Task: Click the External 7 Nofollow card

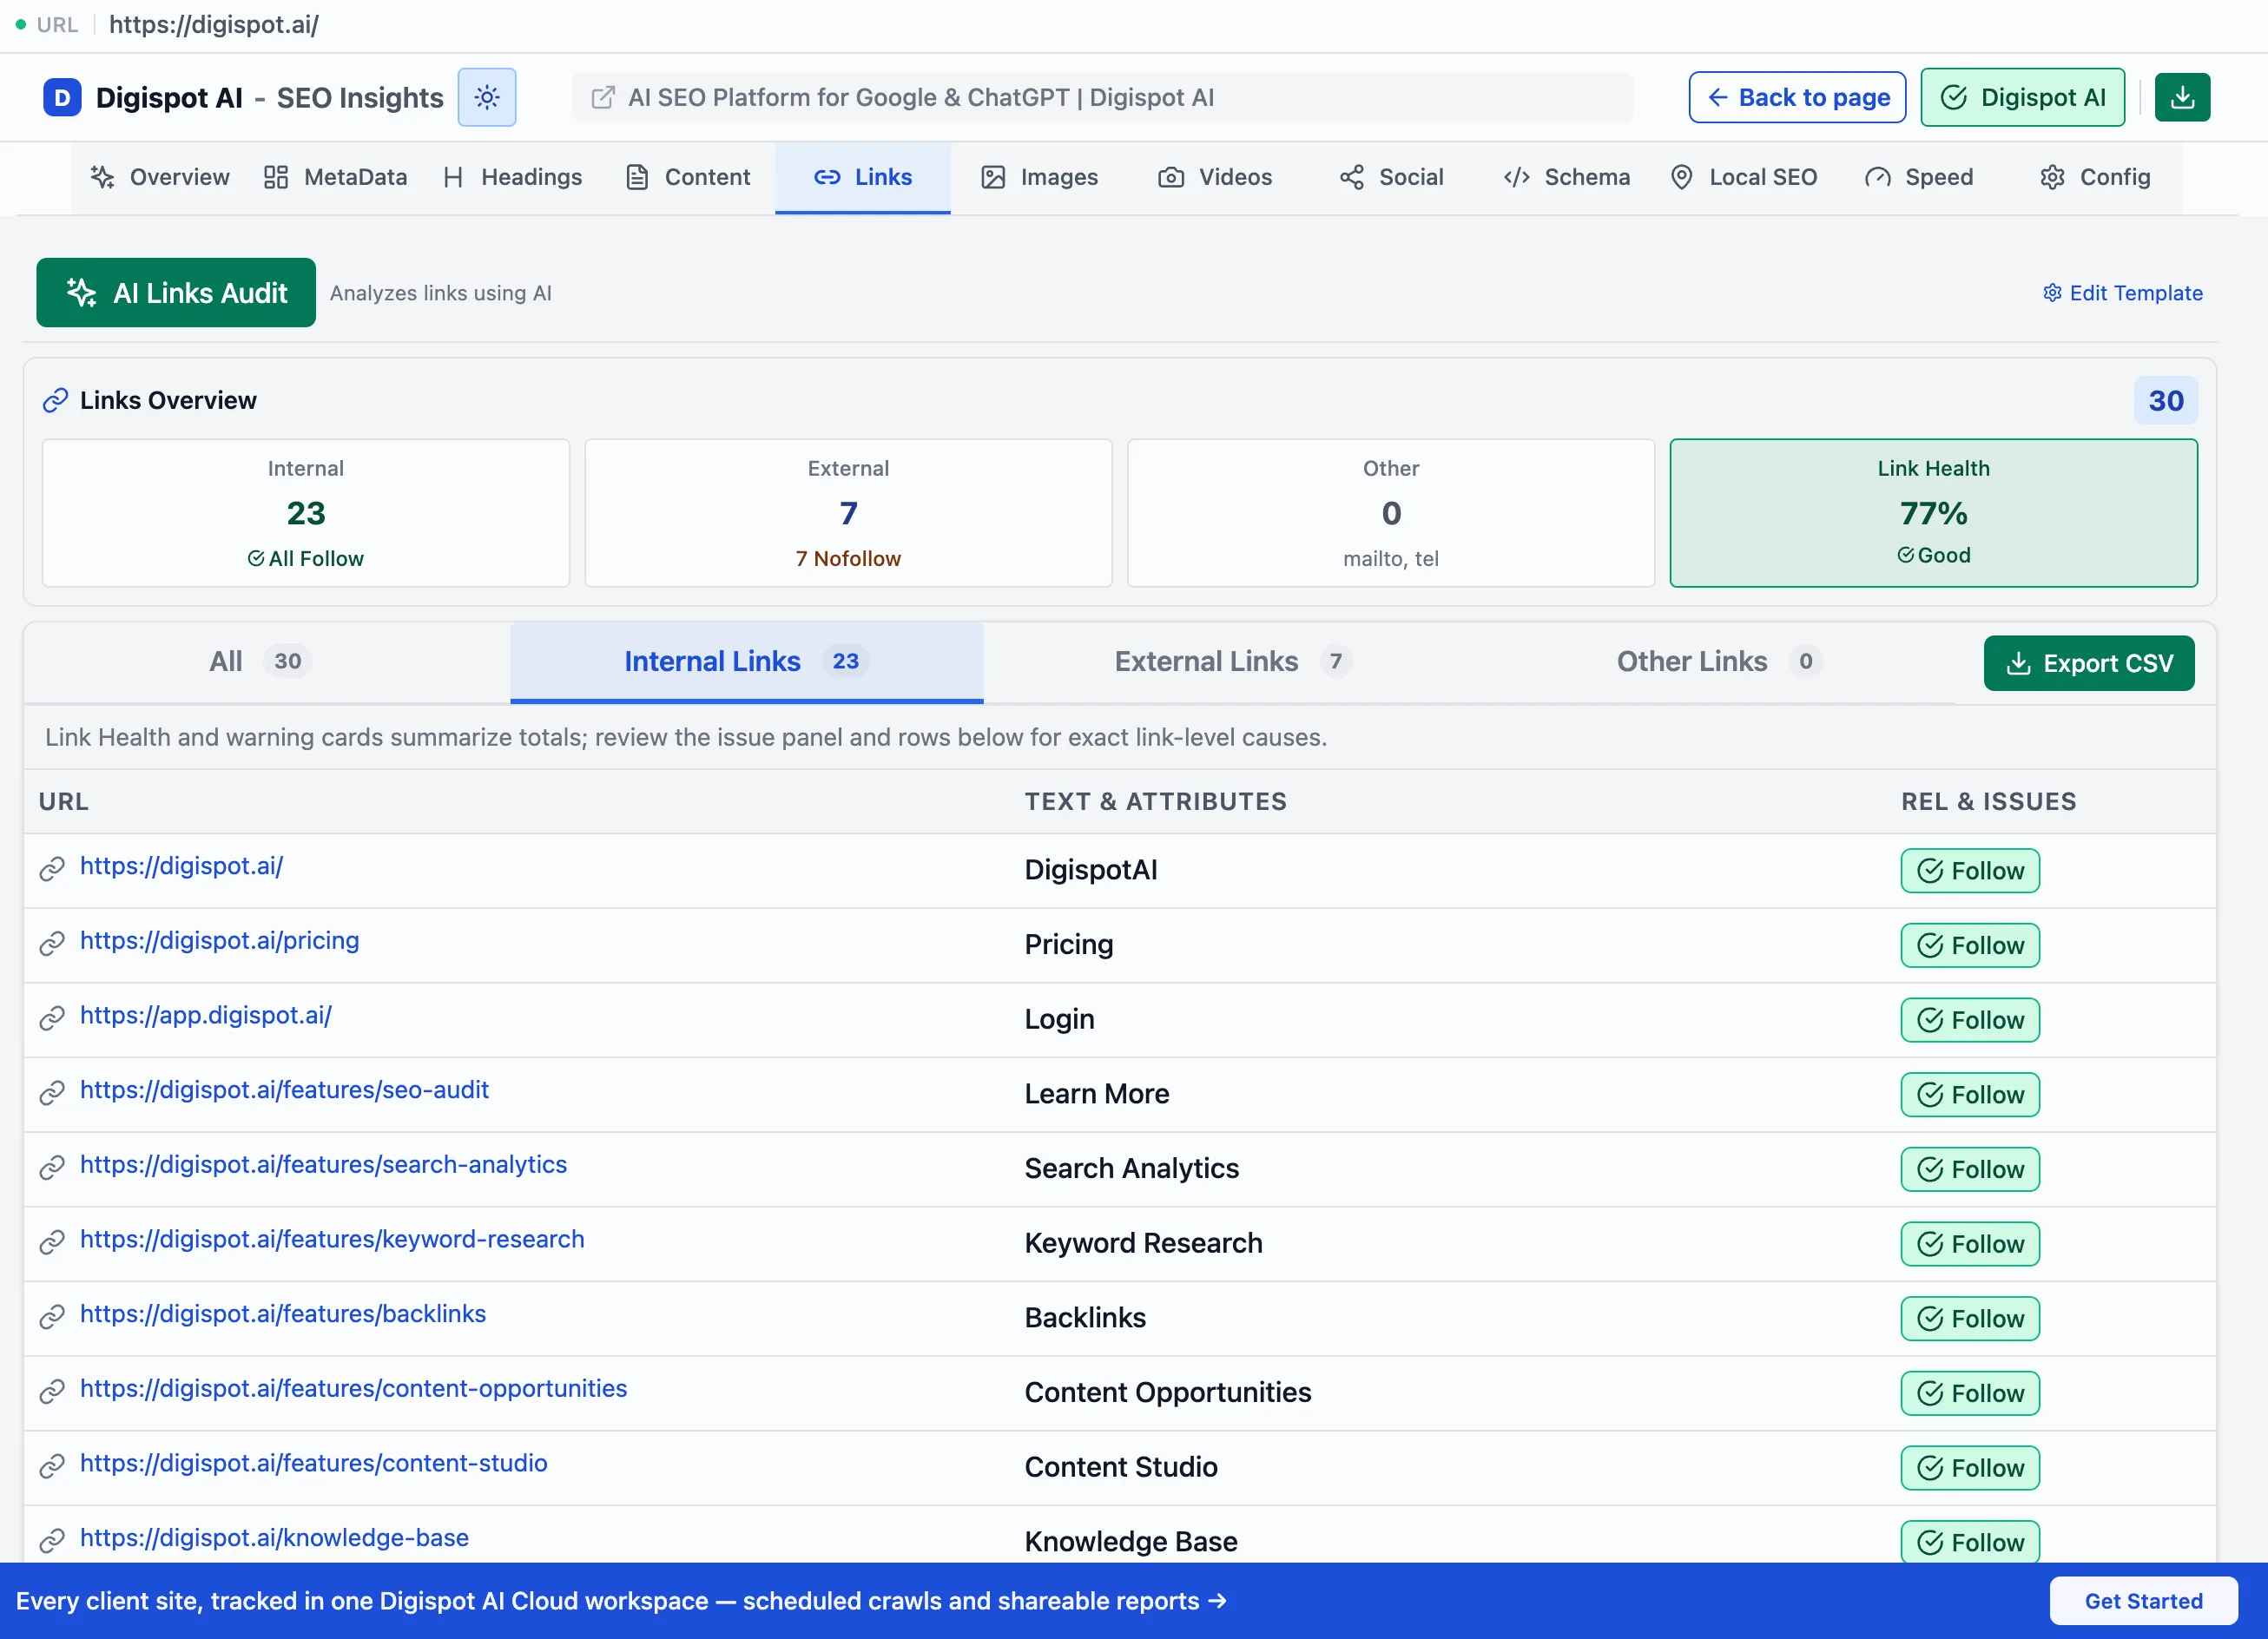Action: click(x=848, y=513)
